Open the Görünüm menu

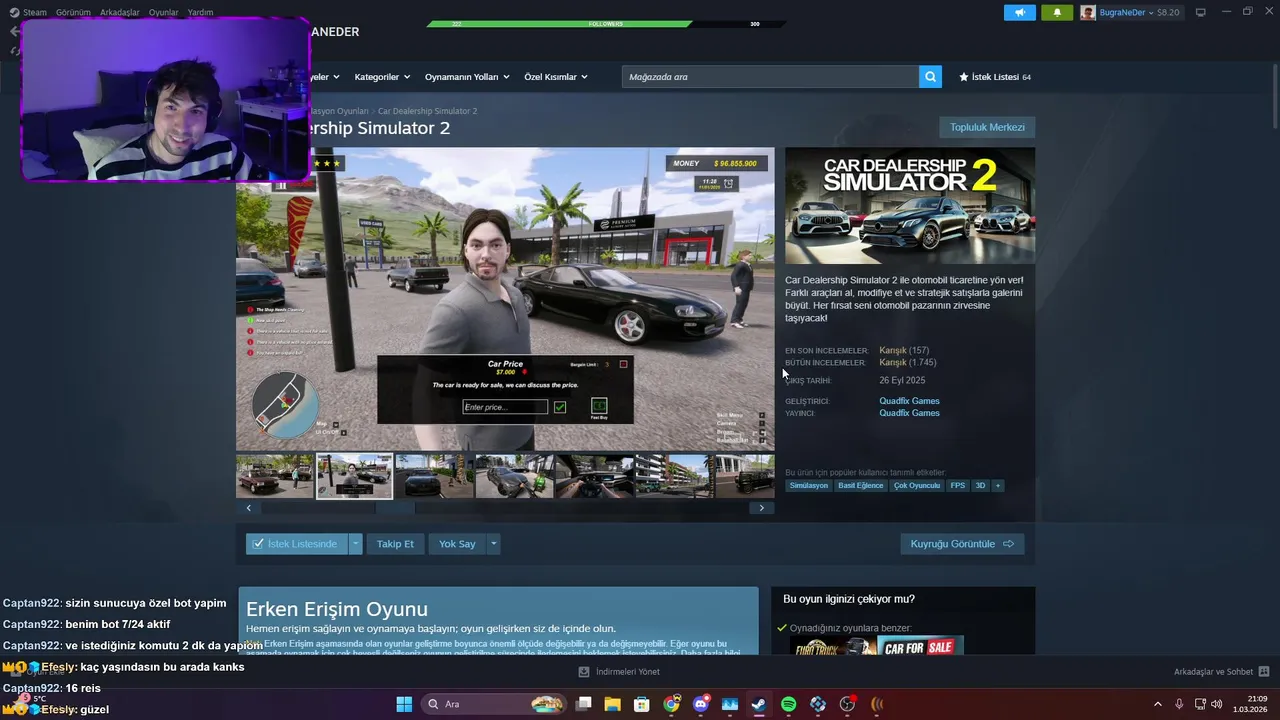[x=73, y=12]
